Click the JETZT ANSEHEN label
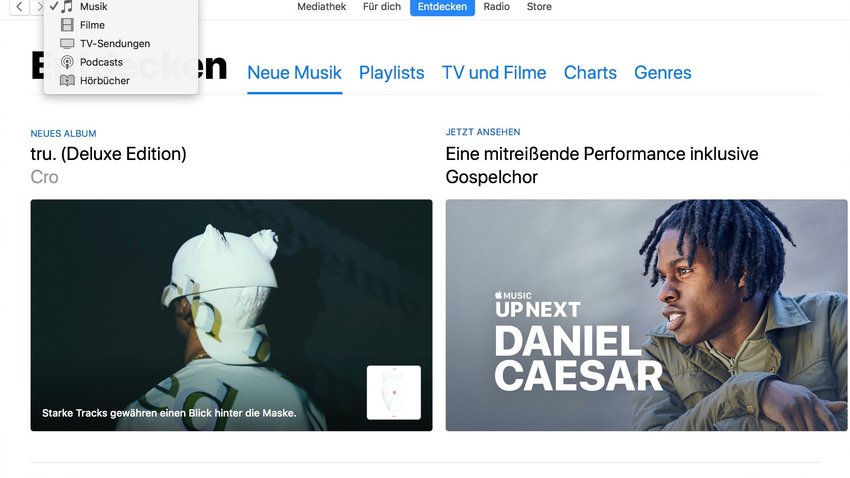The width and height of the screenshot is (850, 478). (x=483, y=132)
